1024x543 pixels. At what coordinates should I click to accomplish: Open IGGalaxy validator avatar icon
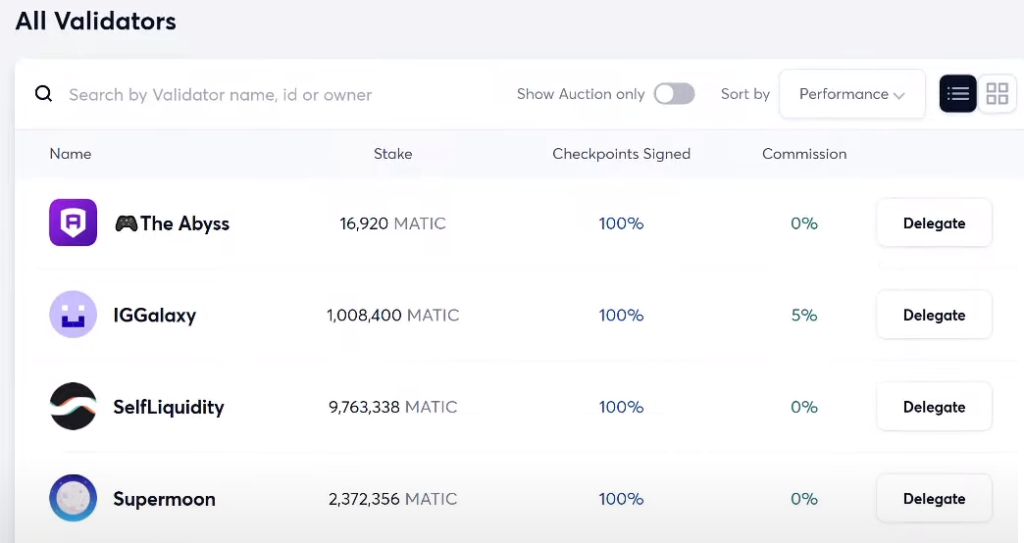click(x=73, y=314)
